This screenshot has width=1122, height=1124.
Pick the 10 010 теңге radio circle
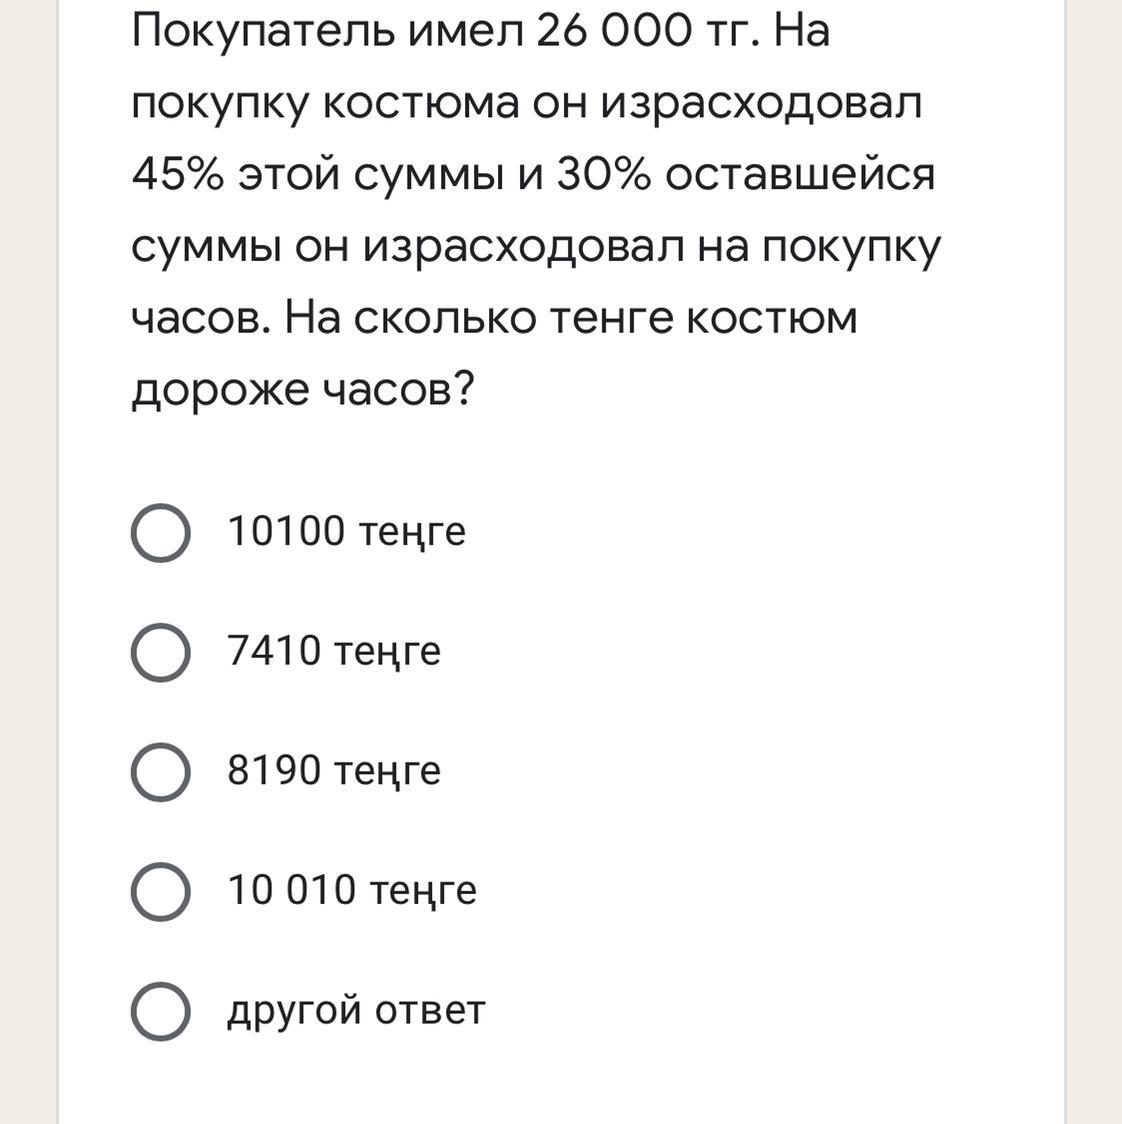tap(161, 892)
